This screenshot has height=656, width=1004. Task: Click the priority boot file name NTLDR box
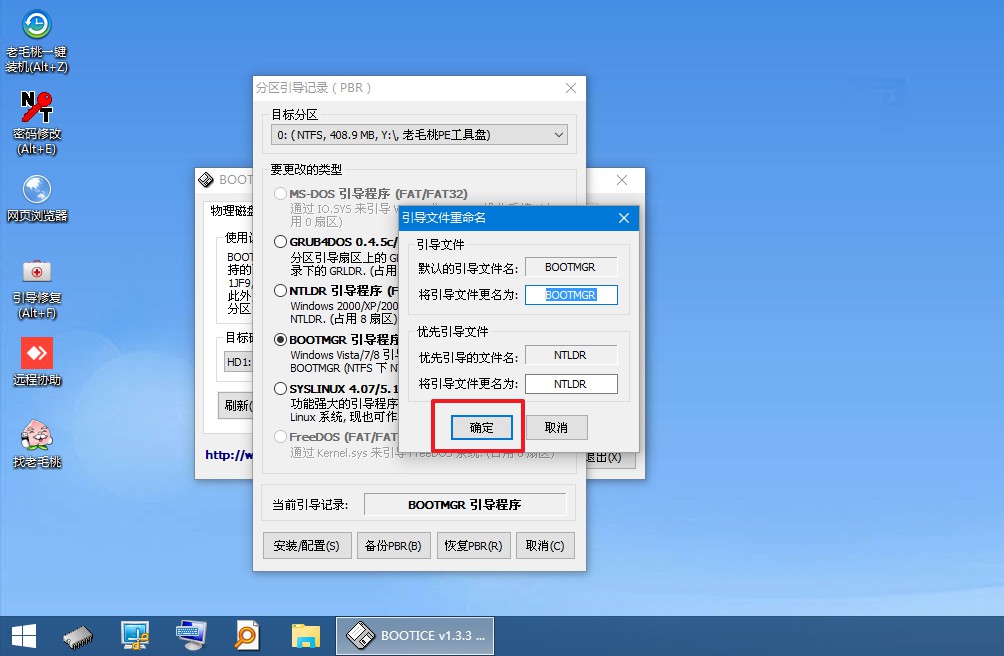(x=571, y=355)
